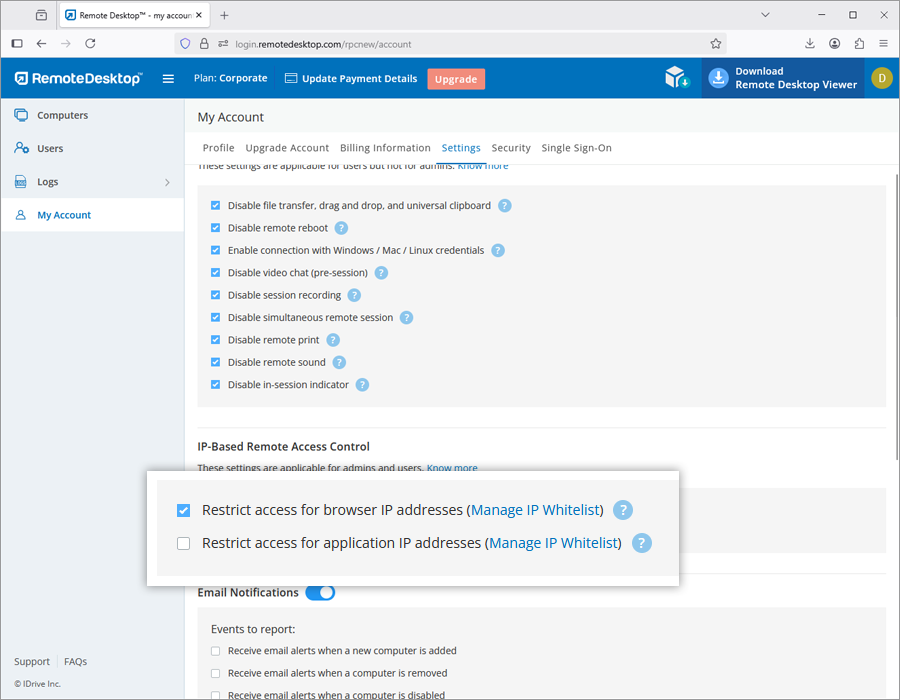Screen dimensions: 900x700
Task: Click the help icon for browser IP addresses
Action: coord(623,510)
